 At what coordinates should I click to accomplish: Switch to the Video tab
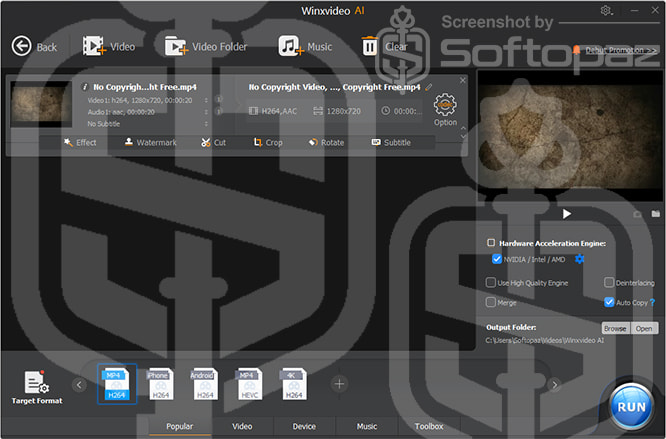pyautogui.click(x=242, y=426)
